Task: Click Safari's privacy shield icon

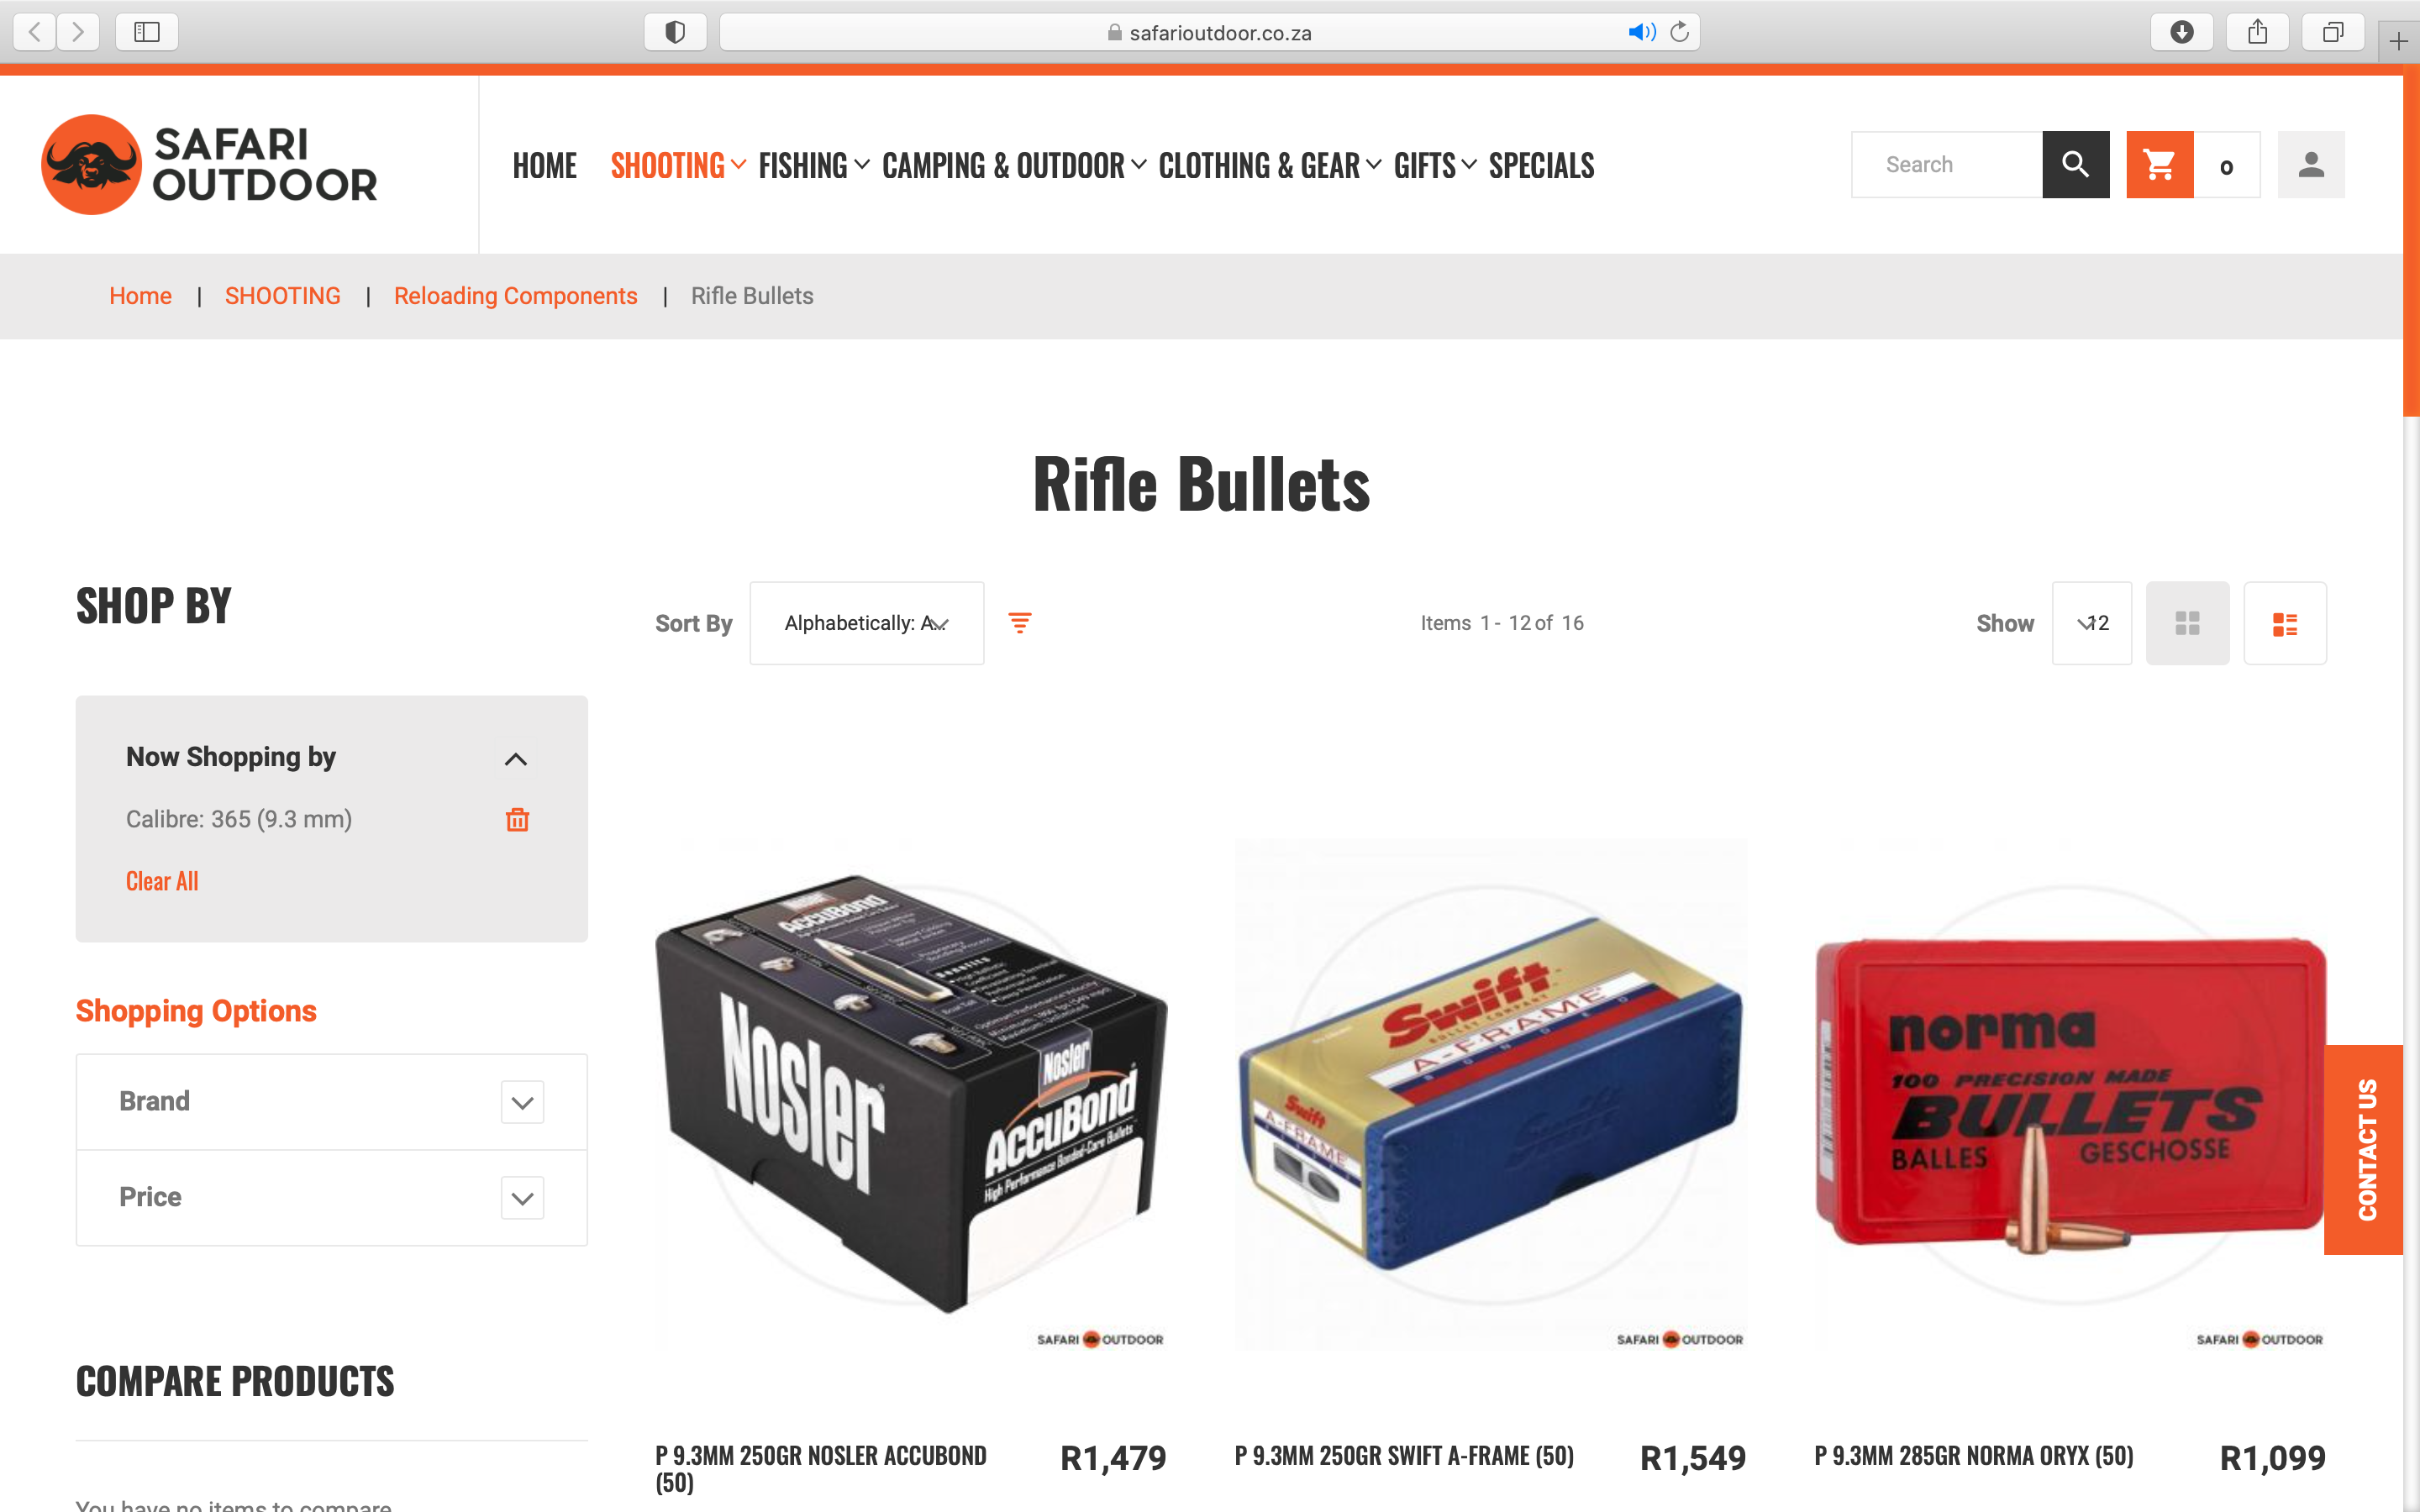Action: pyautogui.click(x=675, y=32)
